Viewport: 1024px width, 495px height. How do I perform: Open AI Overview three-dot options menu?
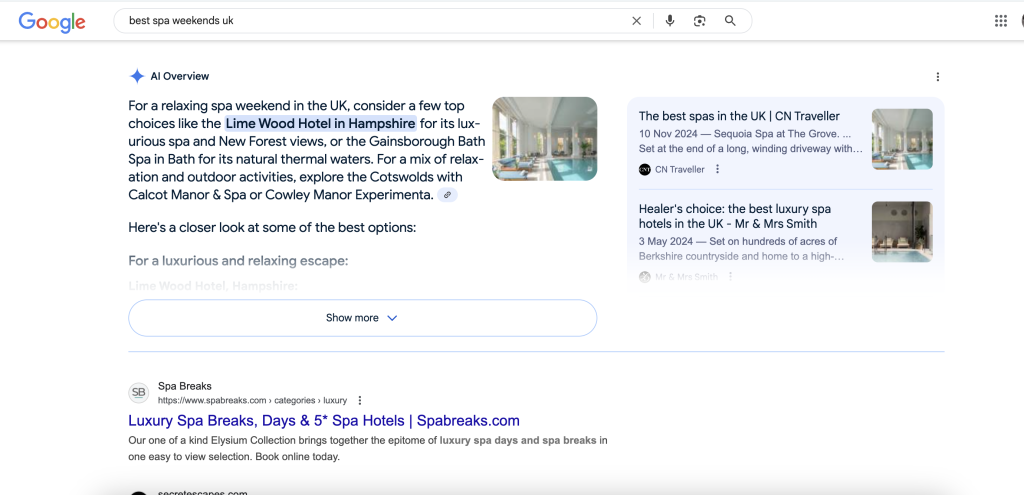[x=938, y=77]
